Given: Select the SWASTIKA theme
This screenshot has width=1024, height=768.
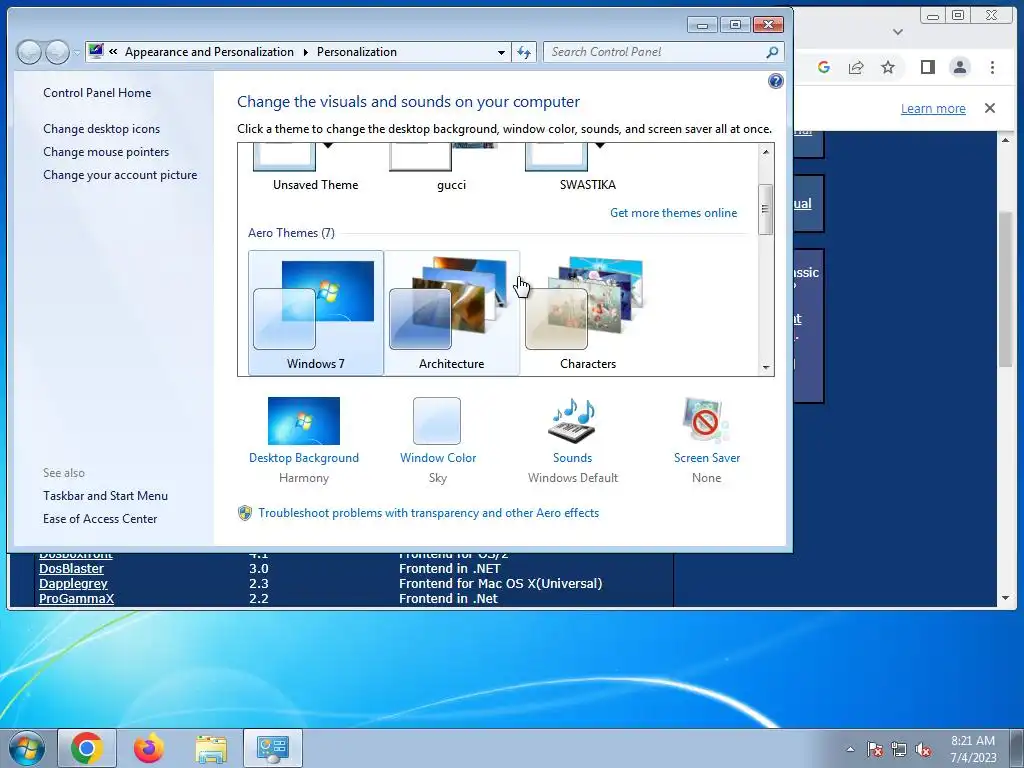Looking at the screenshot, I should click(587, 169).
